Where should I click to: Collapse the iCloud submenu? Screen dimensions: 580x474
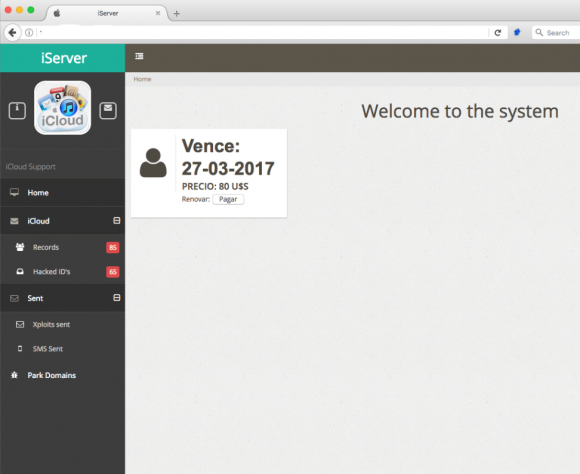click(117, 221)
